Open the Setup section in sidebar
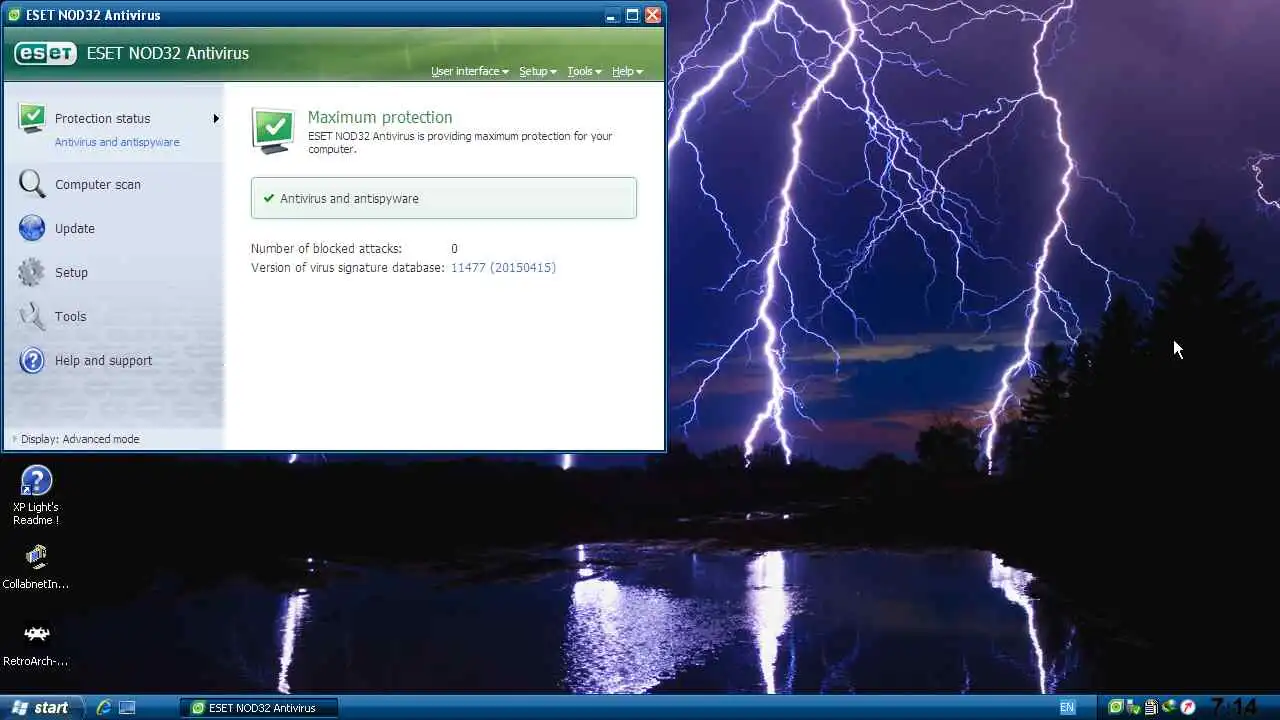This screenshot has width=1280, height=720. [x=71, y=272]
